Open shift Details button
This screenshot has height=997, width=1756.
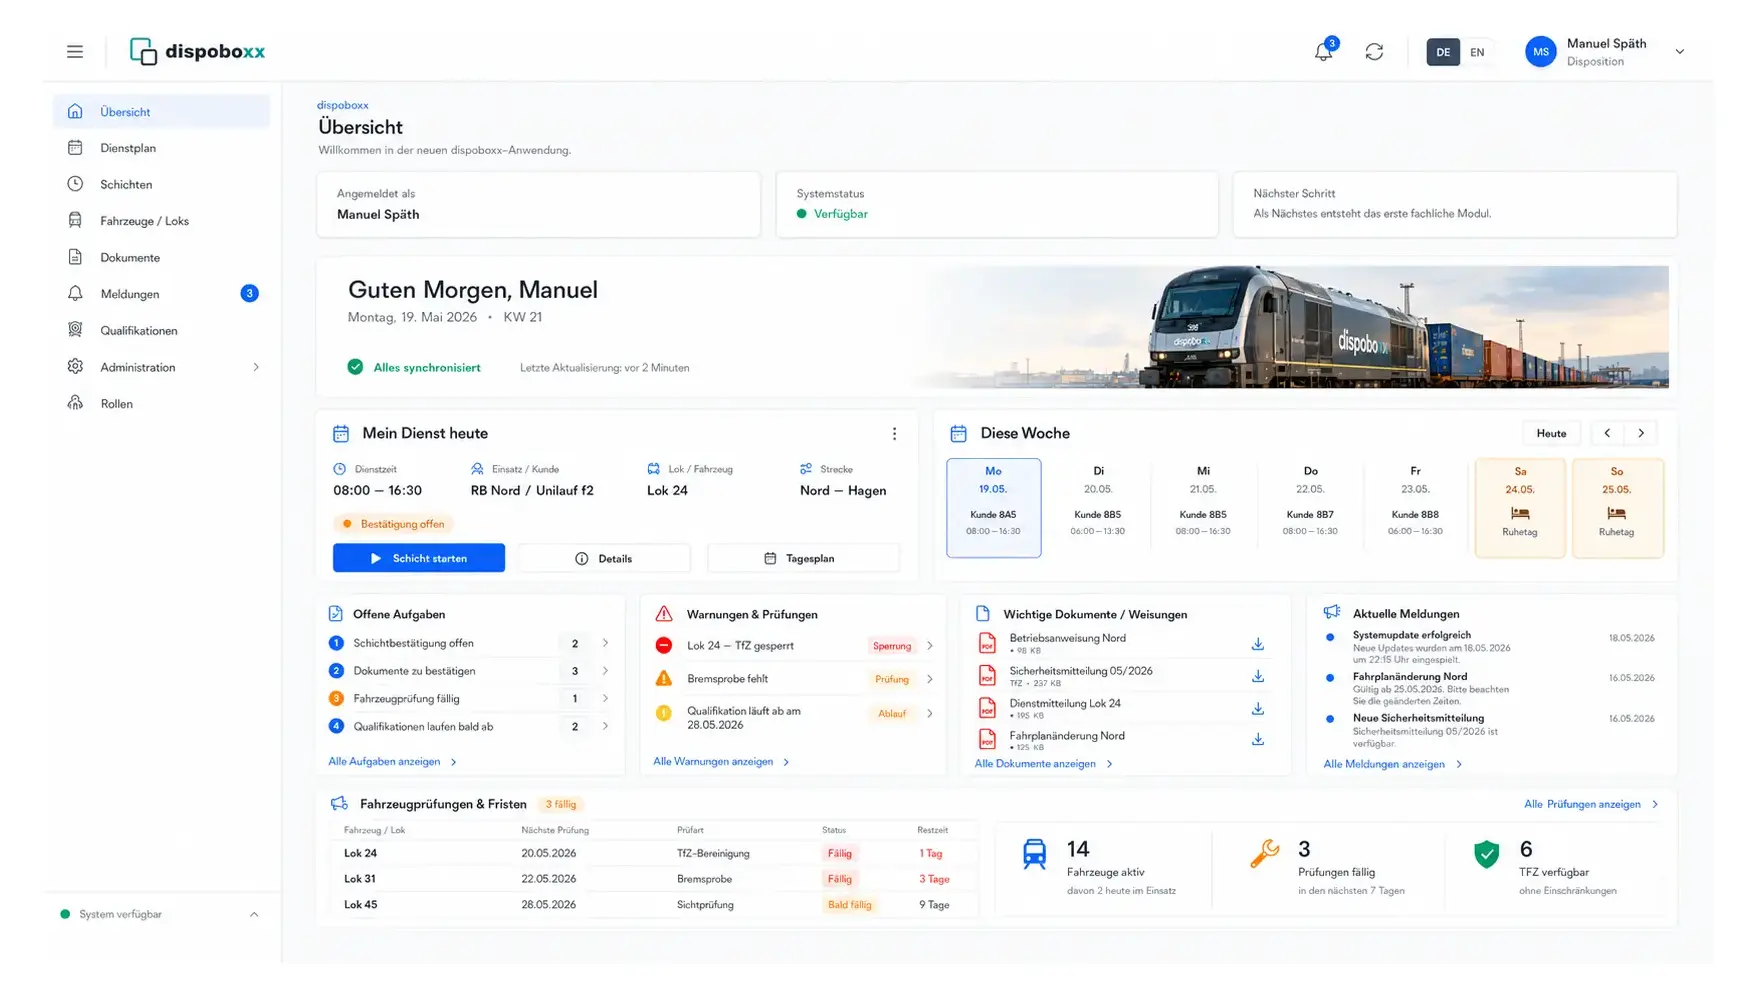pos(604,558)
